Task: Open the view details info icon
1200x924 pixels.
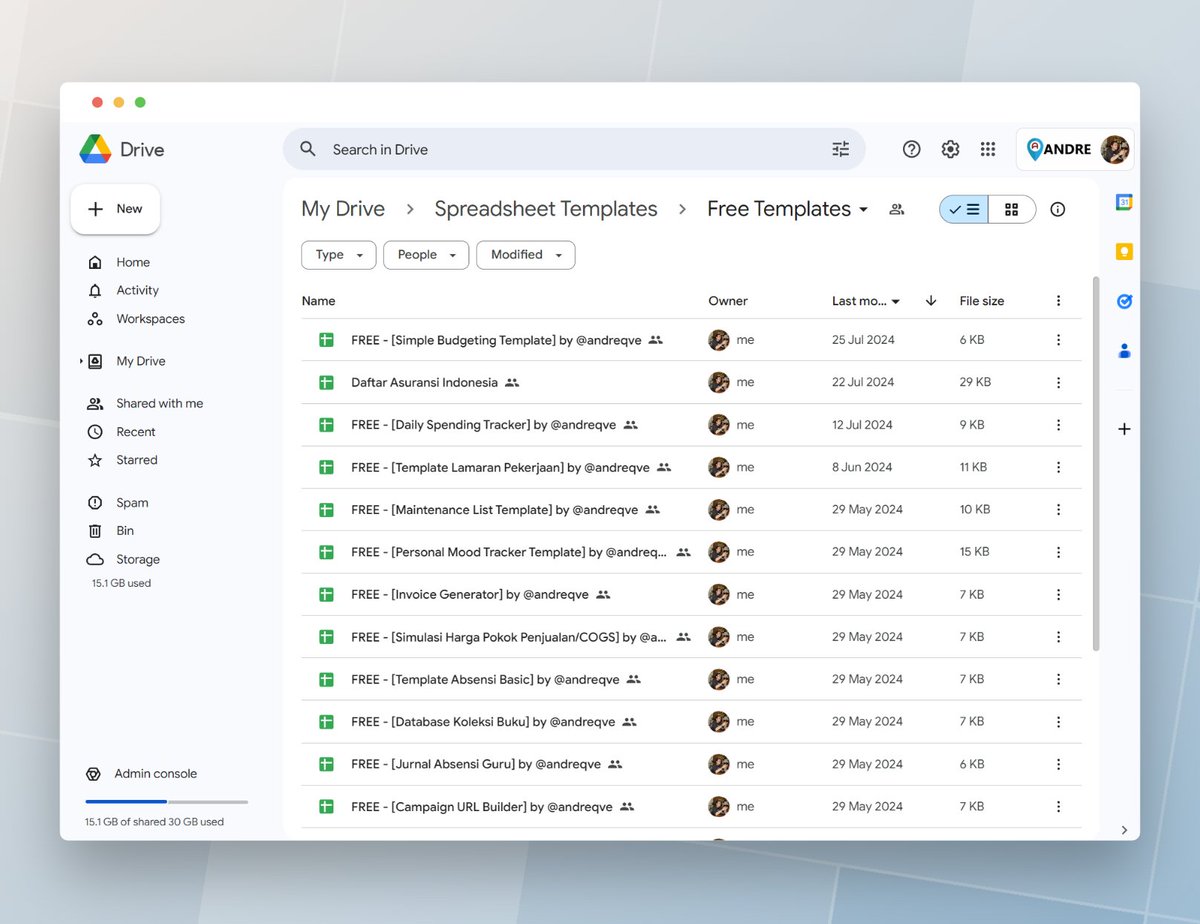Action: point(1058,209)
